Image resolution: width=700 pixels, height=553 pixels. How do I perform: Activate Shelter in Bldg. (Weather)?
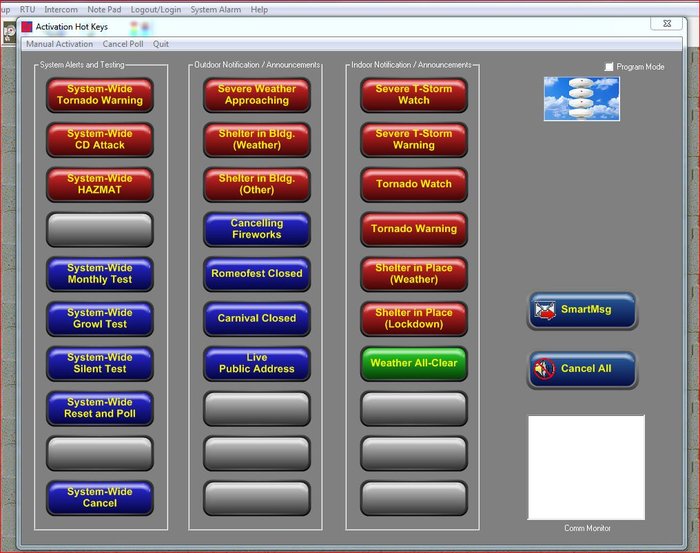pos(257,139)
